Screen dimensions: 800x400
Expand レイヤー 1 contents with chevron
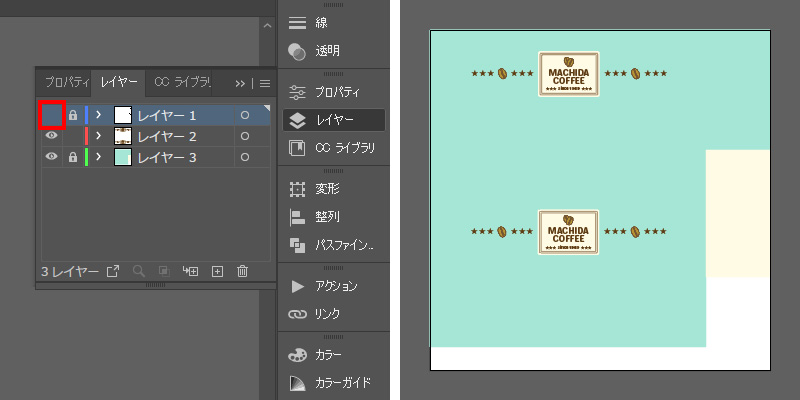[x=99, y=115]
